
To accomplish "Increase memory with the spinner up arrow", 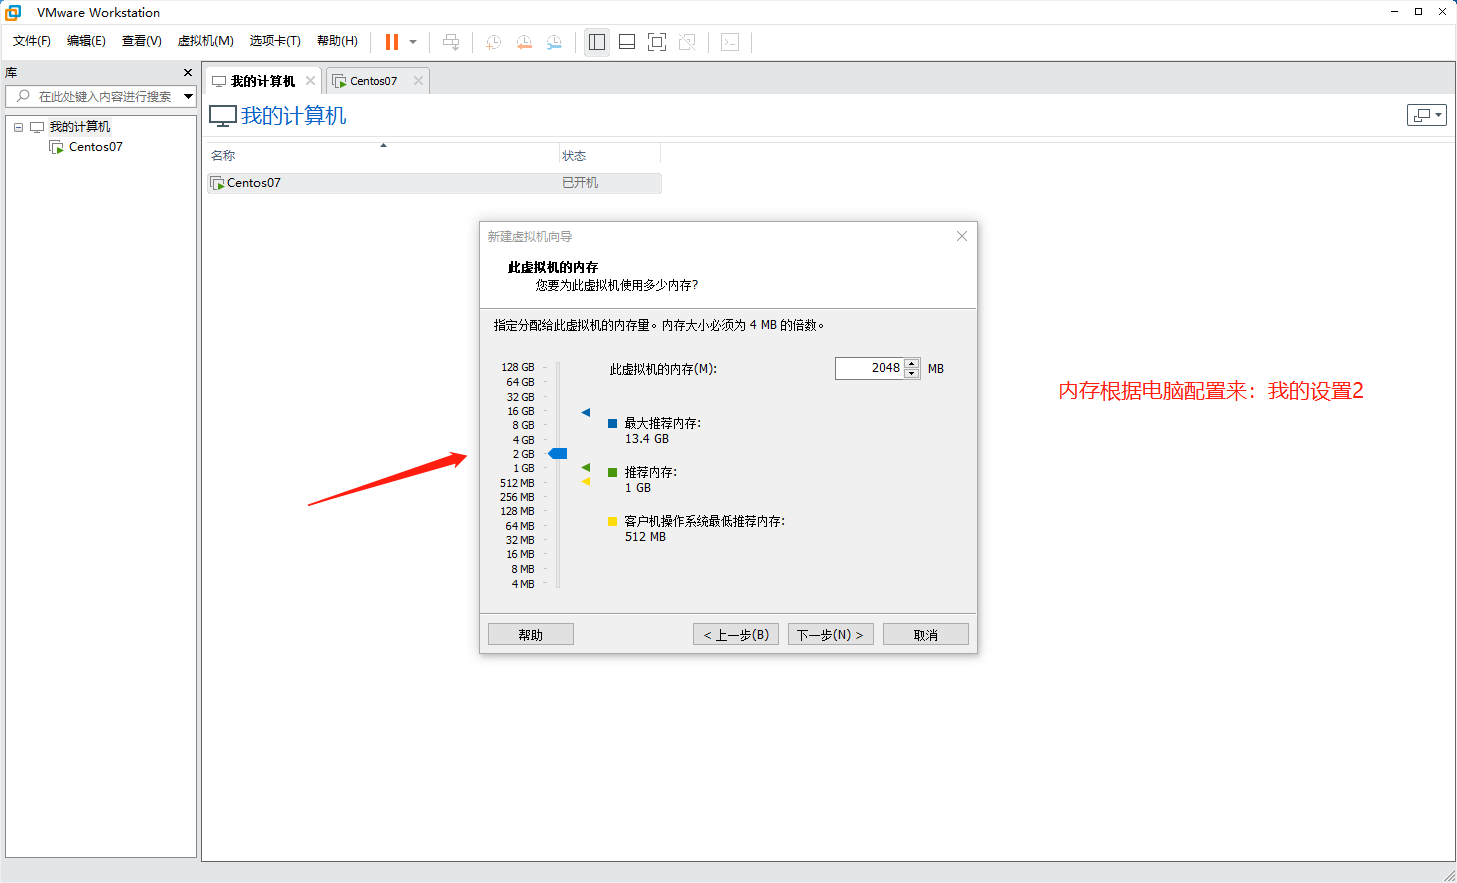I will point(912,363).
